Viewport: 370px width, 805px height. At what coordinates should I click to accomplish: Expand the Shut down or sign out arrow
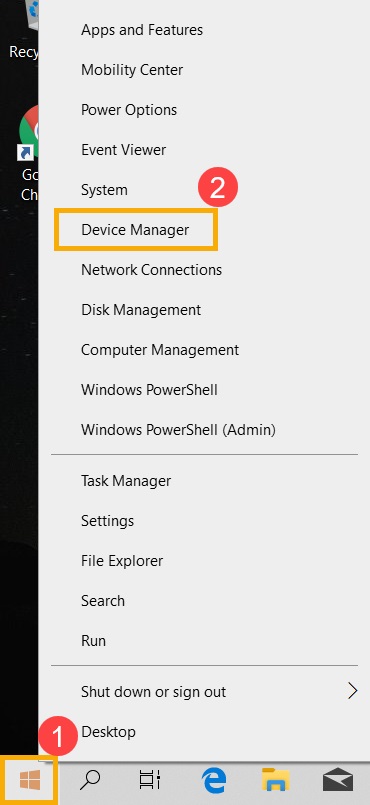point(352,691)
